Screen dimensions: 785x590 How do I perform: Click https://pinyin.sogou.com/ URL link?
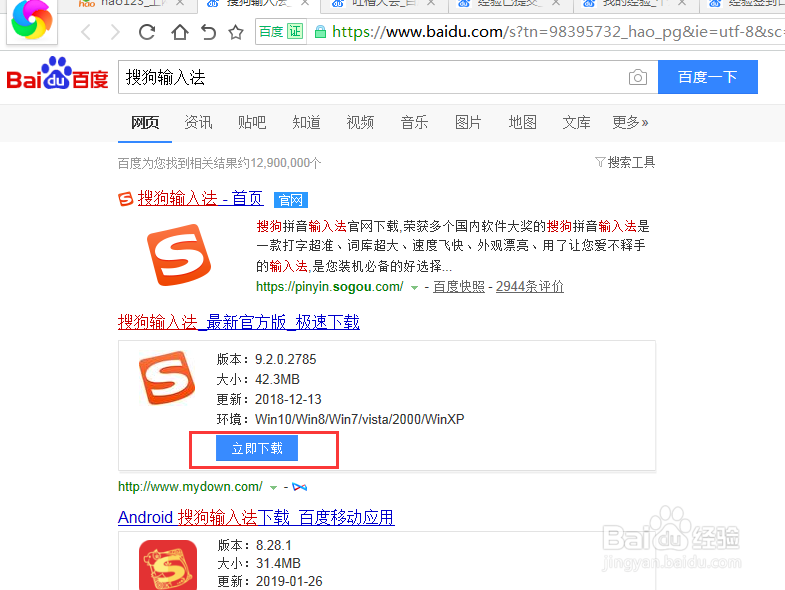[x=329, y=286]
